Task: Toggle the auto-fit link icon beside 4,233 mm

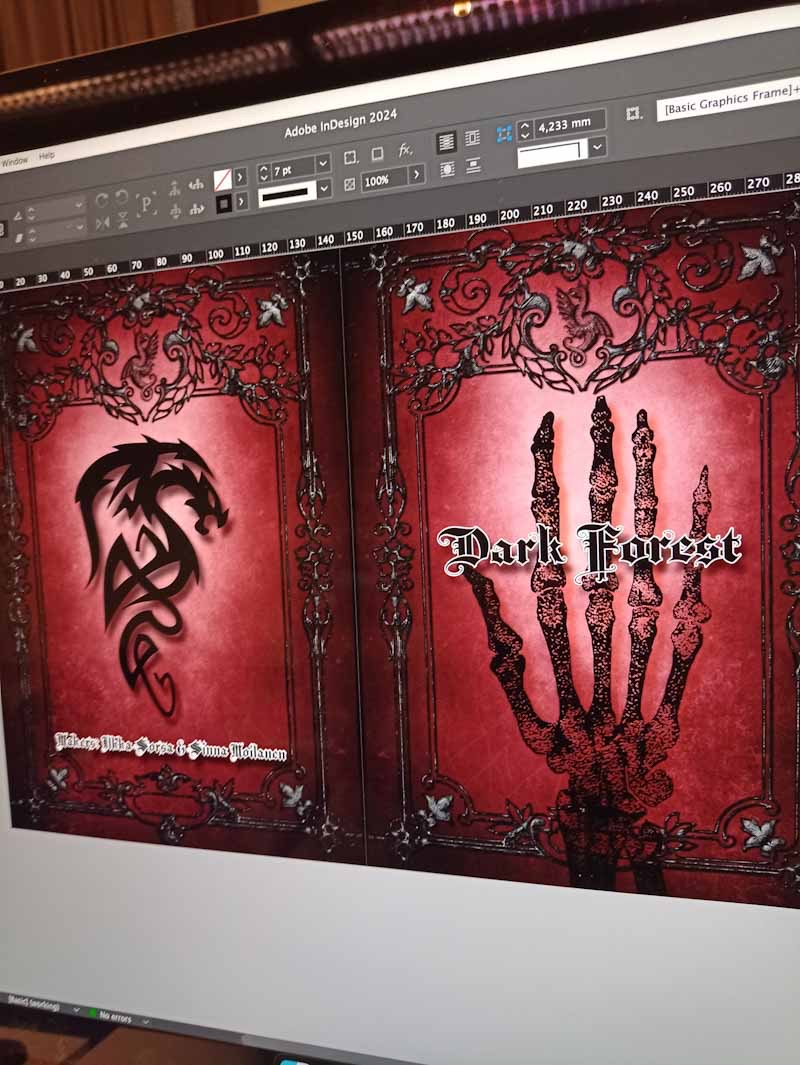Action: click(504, 134)
